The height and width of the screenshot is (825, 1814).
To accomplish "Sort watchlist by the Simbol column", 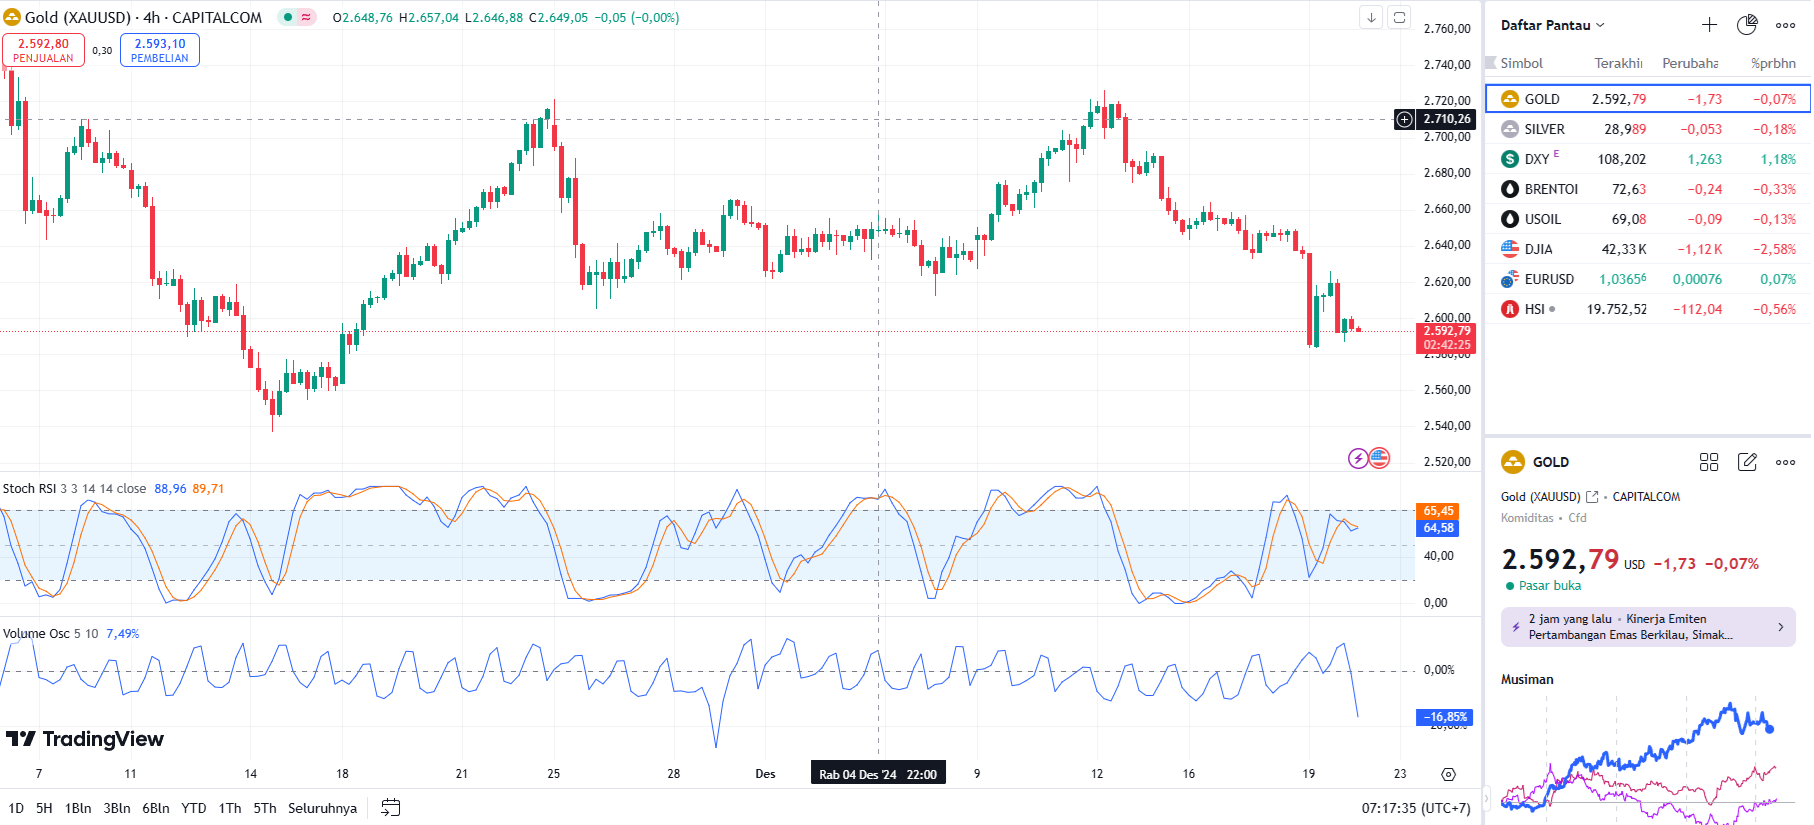I will 1521,63.
